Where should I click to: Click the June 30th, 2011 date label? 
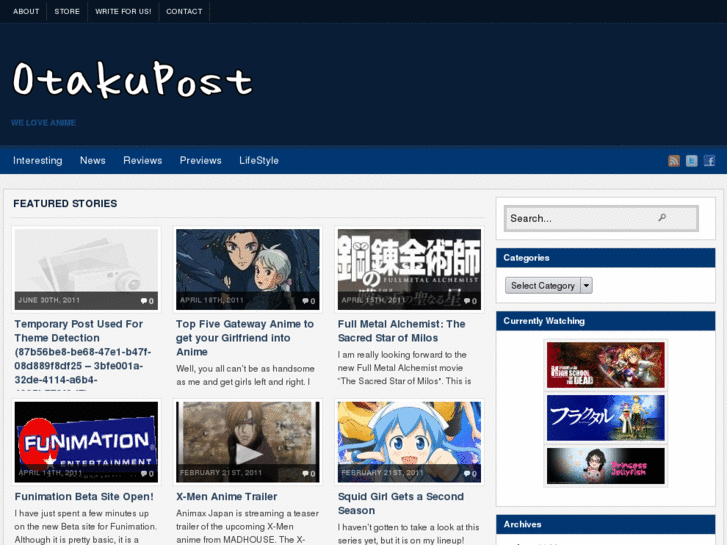click(49, 301)
